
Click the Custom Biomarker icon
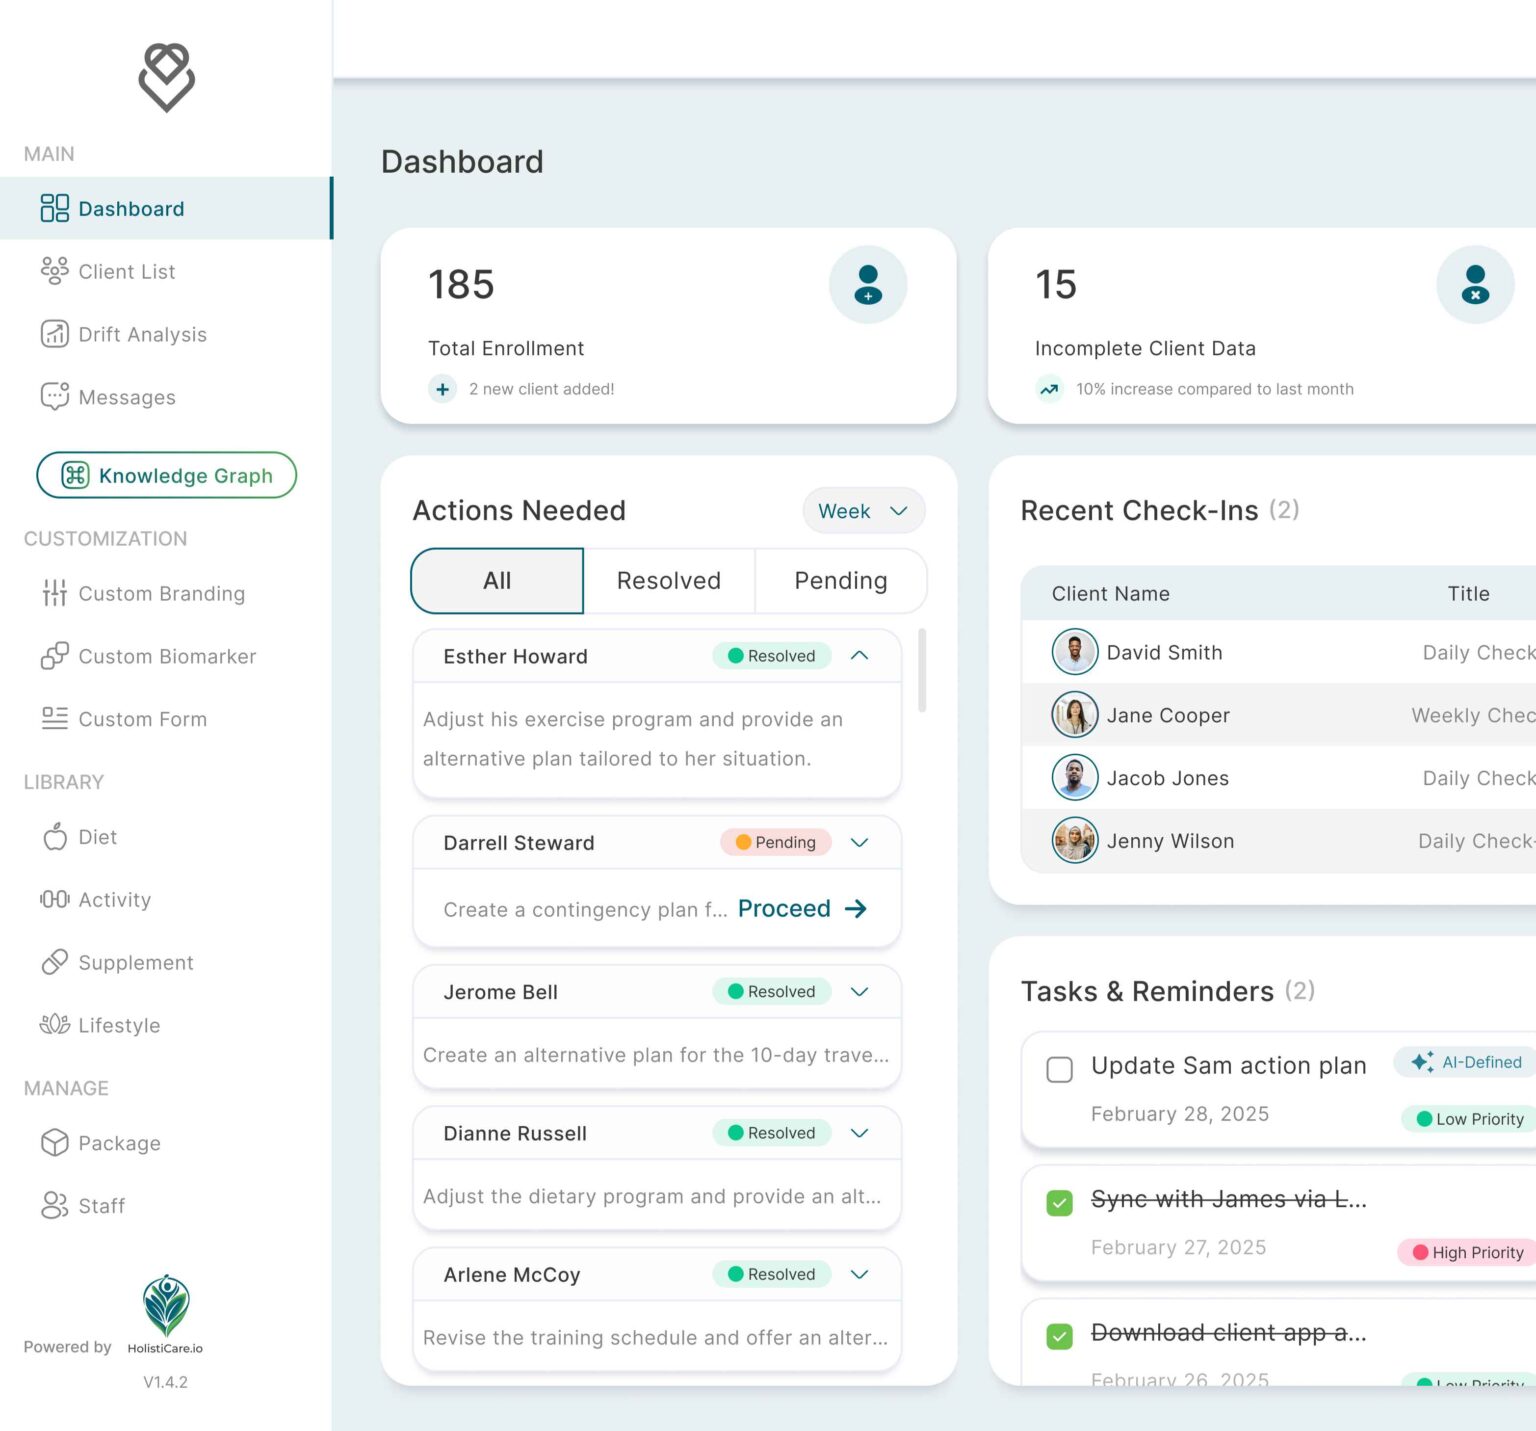pos(54,656)
